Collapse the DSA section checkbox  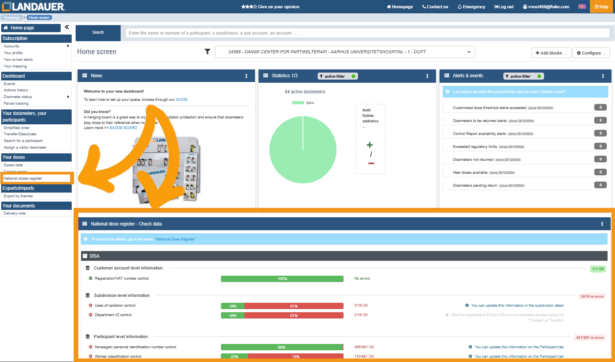tap(85, 256)
